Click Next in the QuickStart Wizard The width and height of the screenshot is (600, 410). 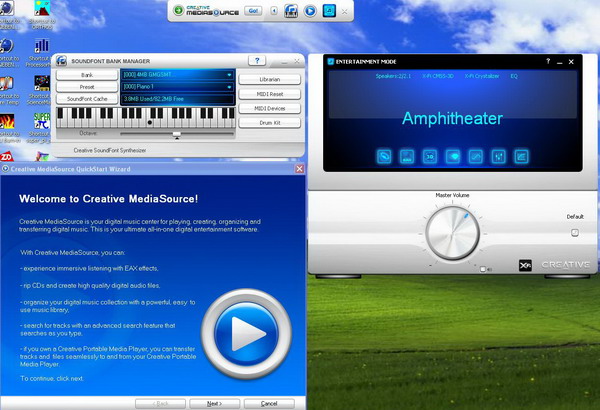point(214,403)
